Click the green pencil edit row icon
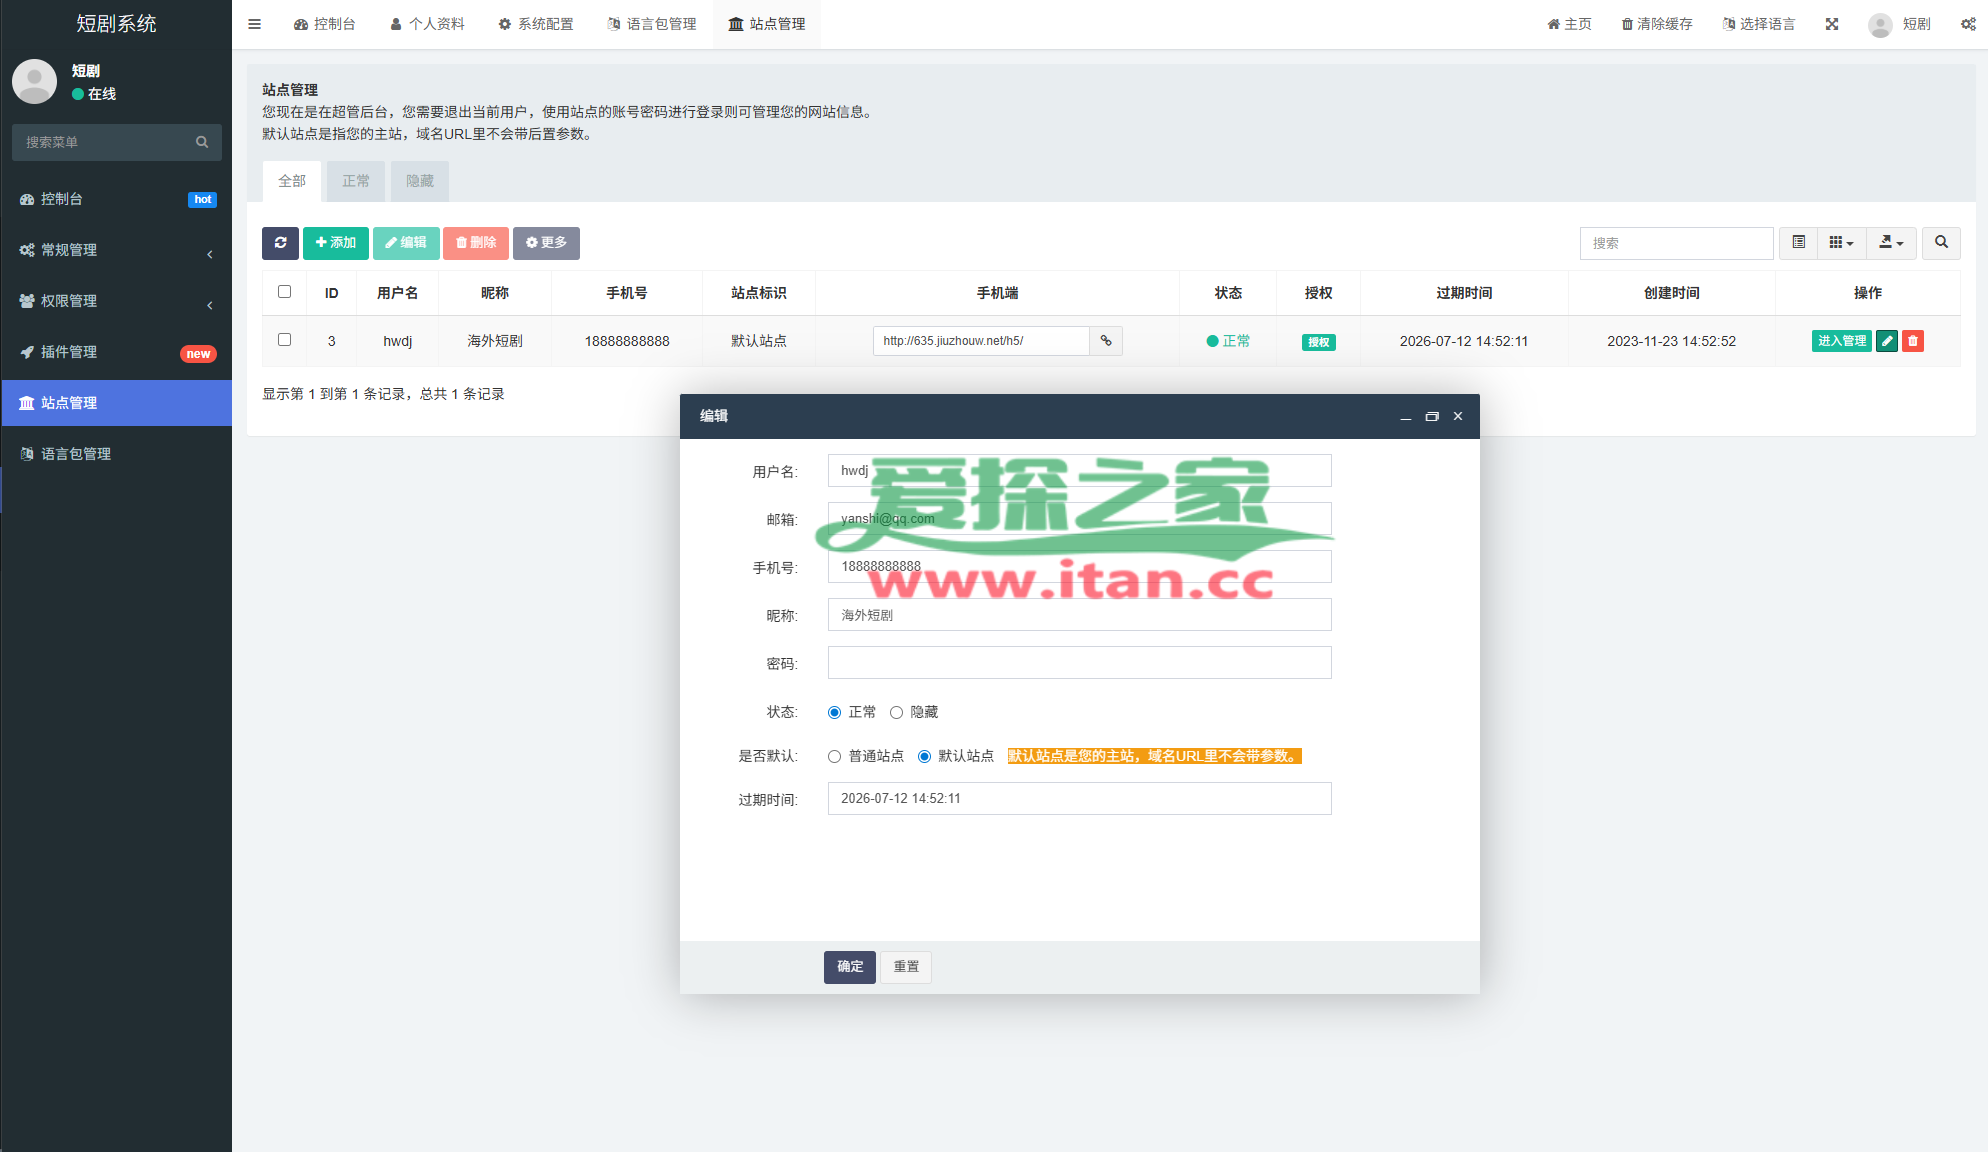This screenshot has width=1988, height=1152. (x=1887, y=341)
